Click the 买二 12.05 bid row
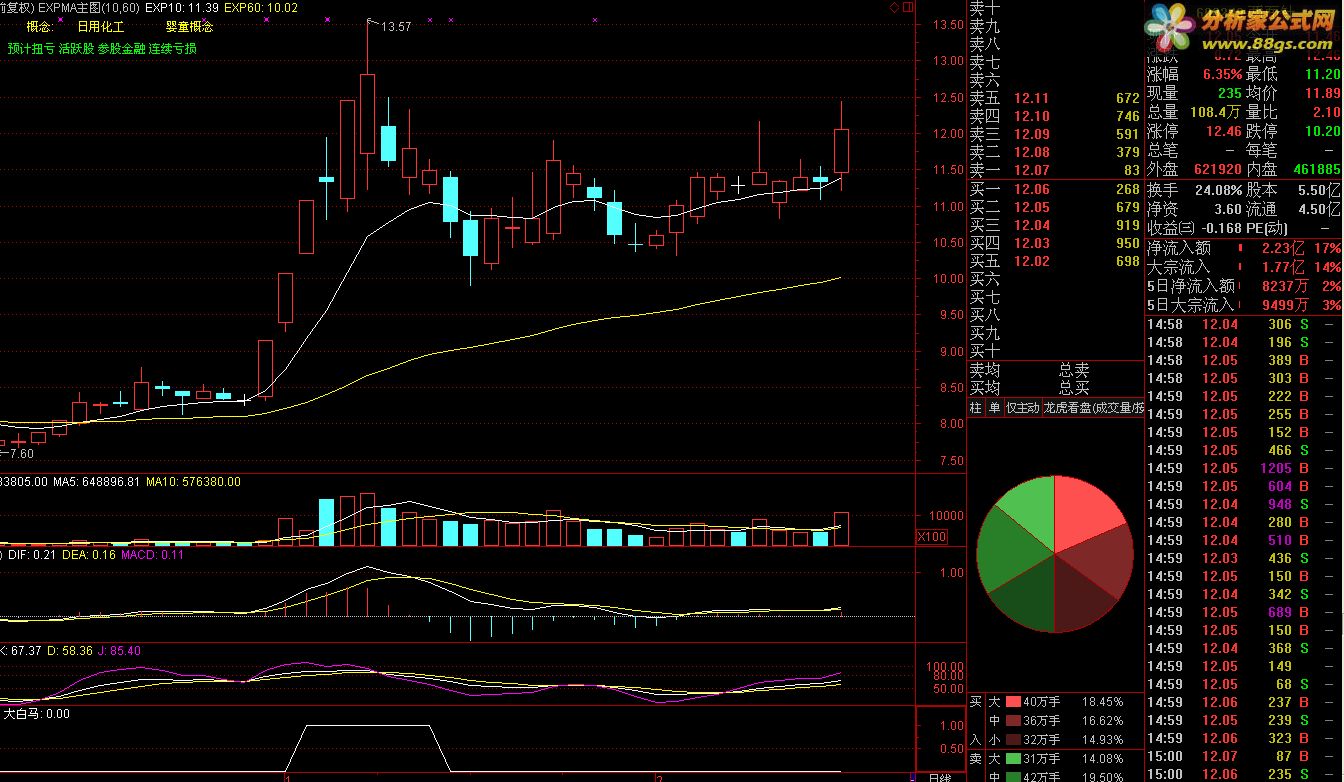Screen dimensions: 1344x782 tap(1055, 207)
